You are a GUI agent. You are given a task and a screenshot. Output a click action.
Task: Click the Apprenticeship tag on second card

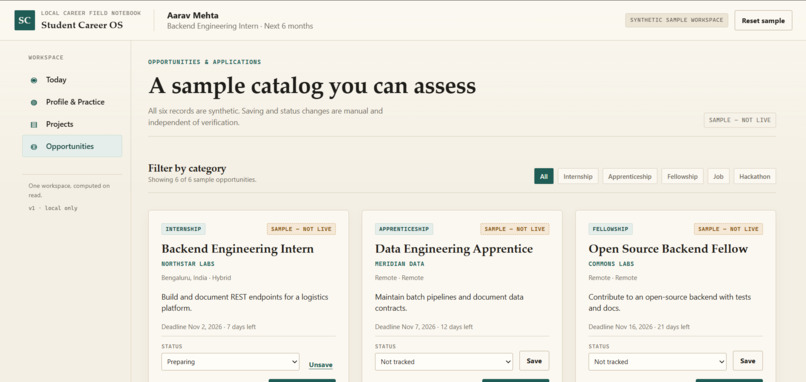(x=404, y=229)
